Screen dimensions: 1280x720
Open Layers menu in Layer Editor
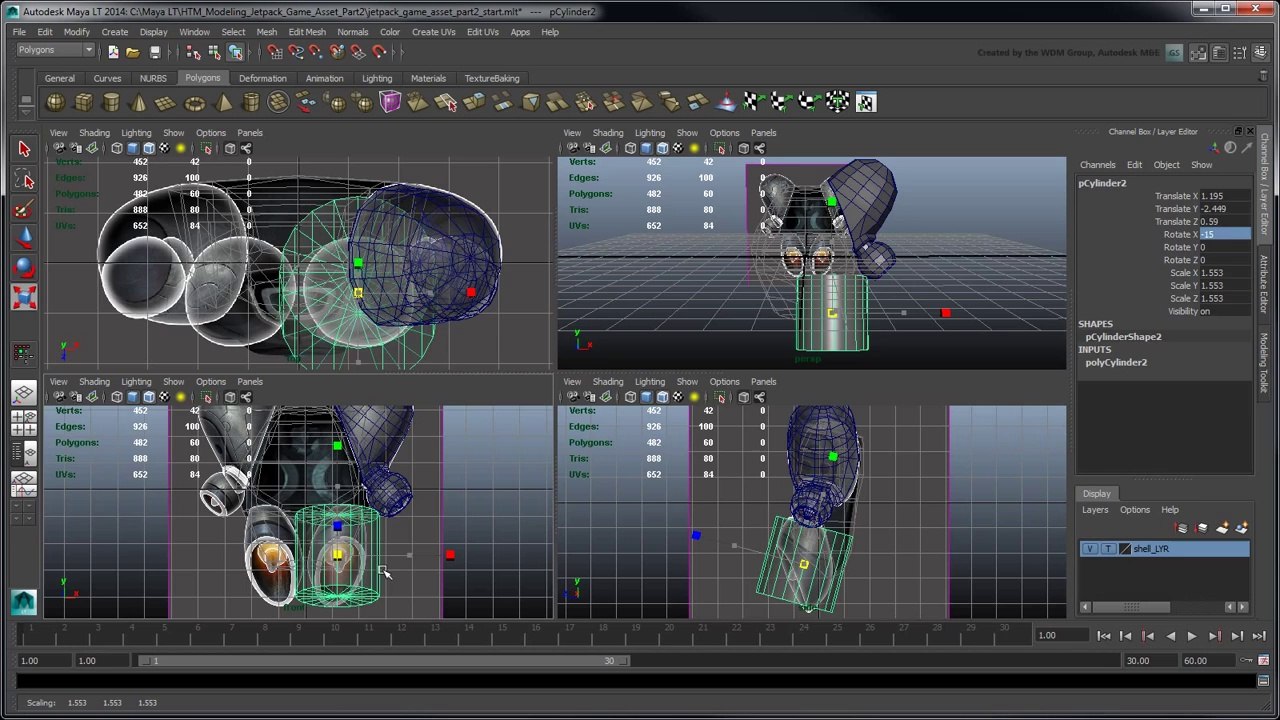tap(1095, 510)
